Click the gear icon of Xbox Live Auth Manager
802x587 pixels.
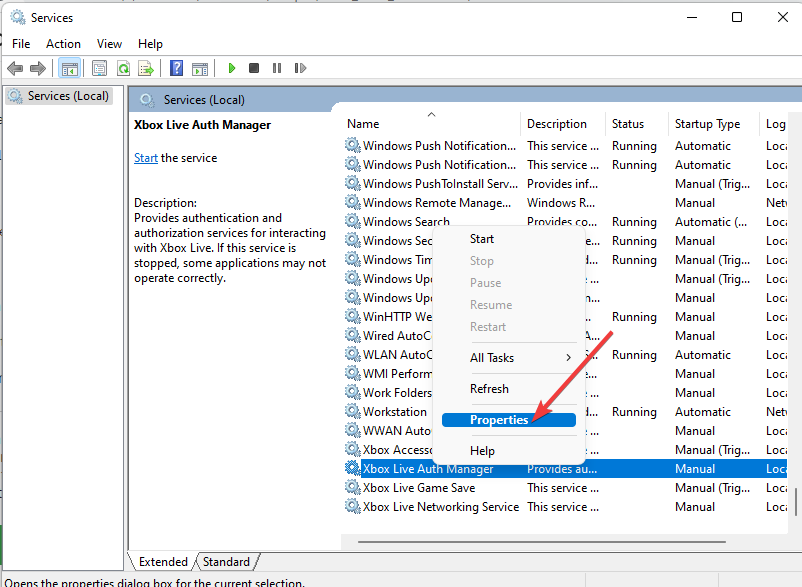coord(352,468)
